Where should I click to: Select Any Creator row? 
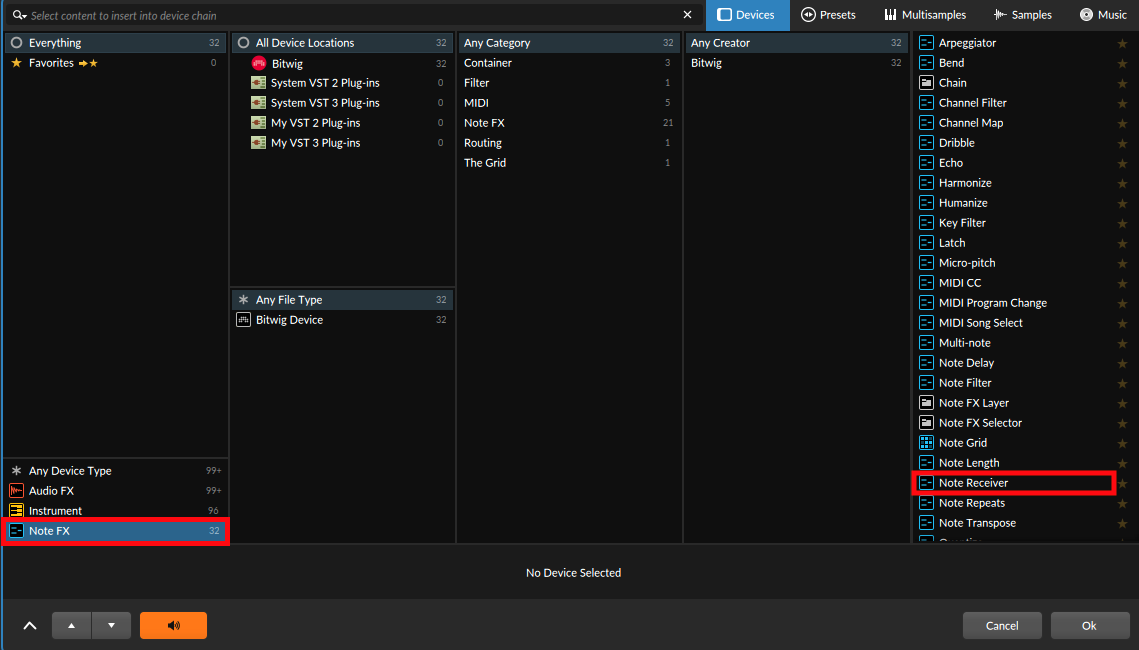(x=796, y=43)
